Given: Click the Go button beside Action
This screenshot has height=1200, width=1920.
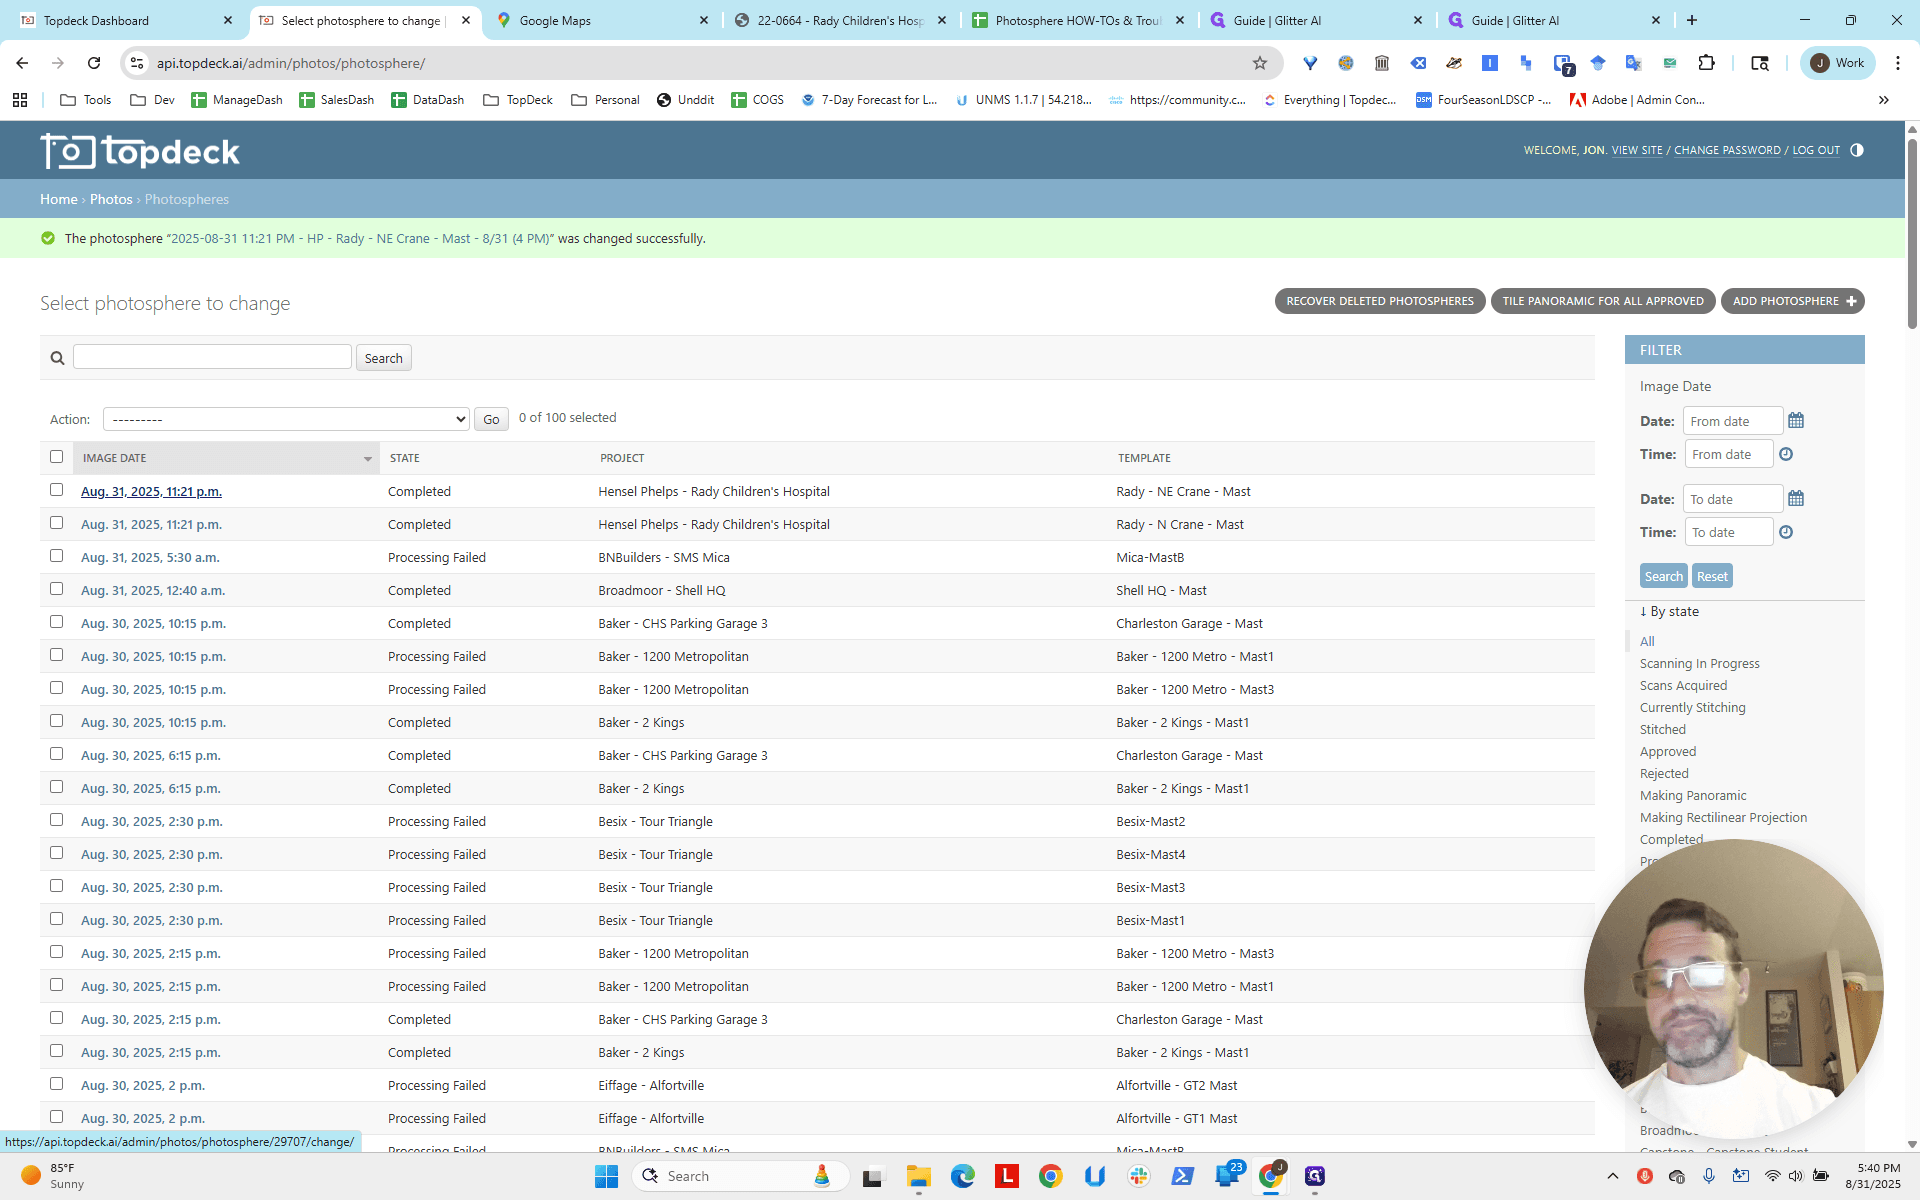Looking at the screenshot, I should (x=491, y=419).
